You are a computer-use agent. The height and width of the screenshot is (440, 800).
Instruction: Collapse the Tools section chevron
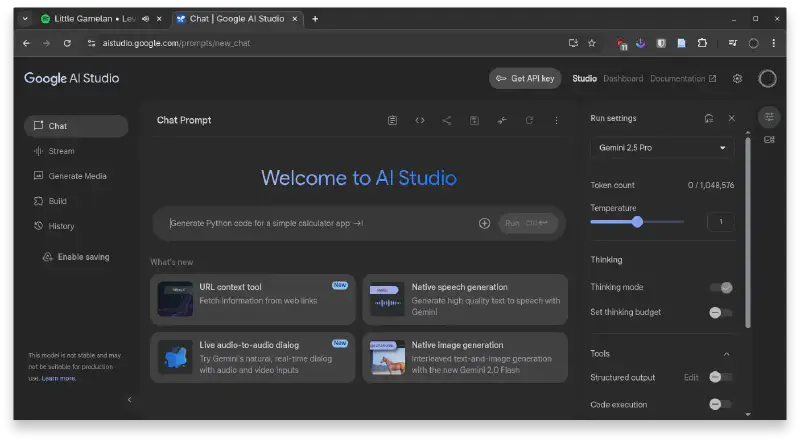click(726, 354)
